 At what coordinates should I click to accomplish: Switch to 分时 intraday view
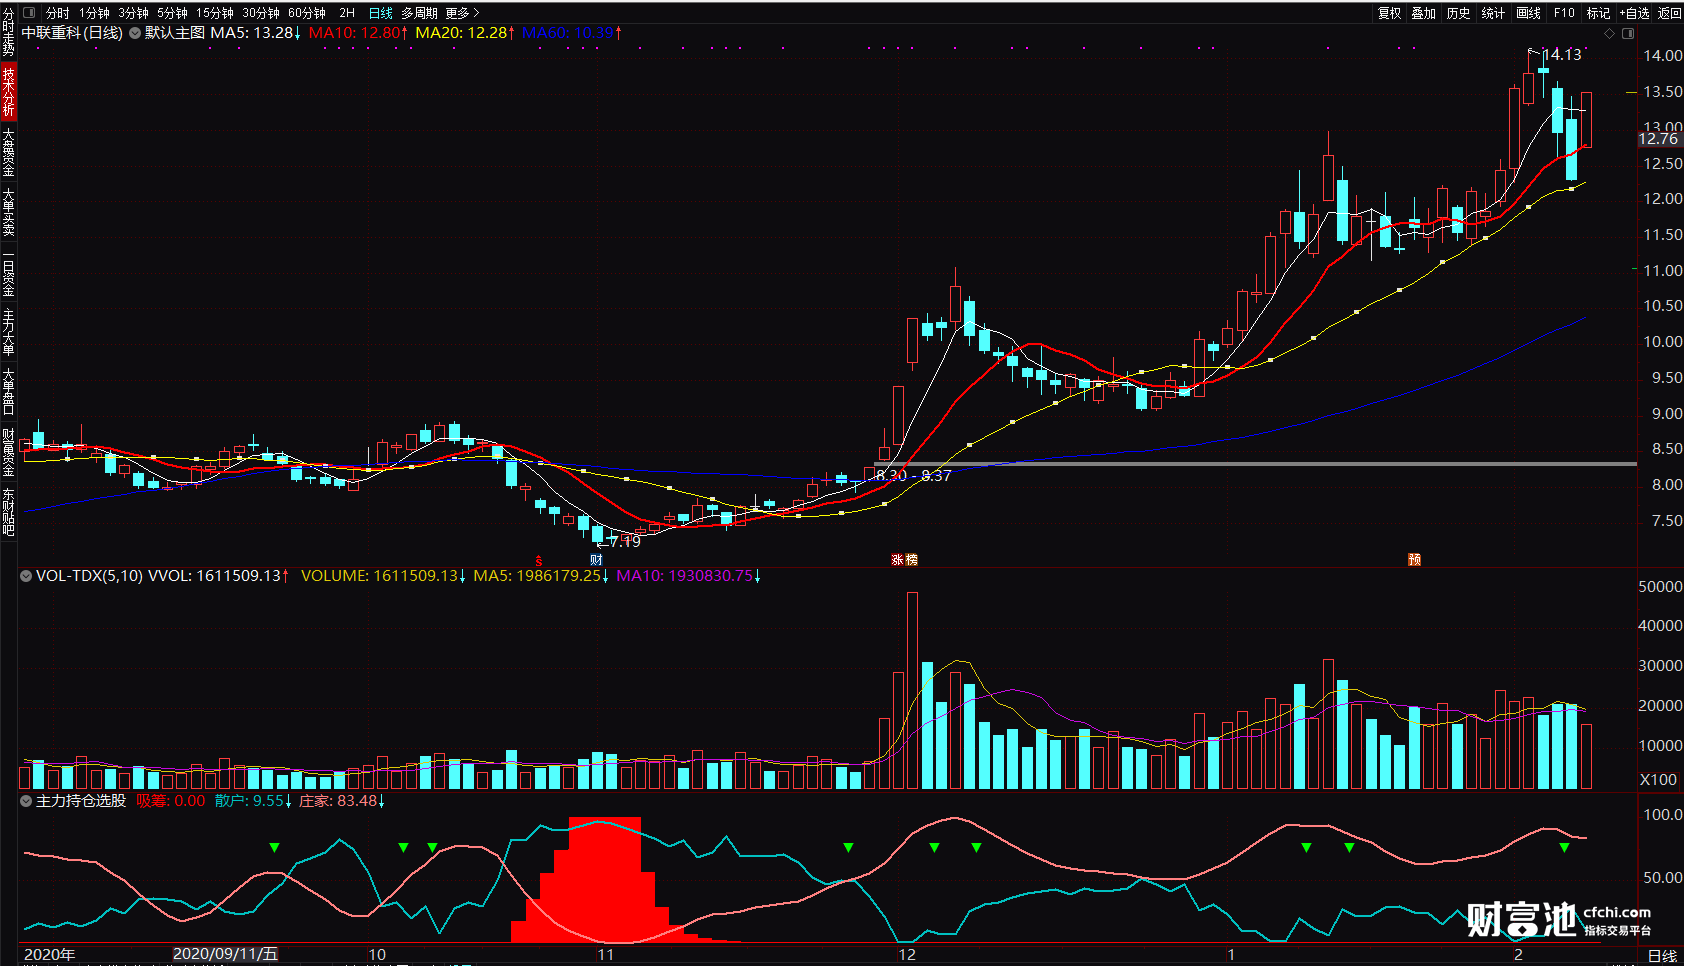click(x=58, y=13)
